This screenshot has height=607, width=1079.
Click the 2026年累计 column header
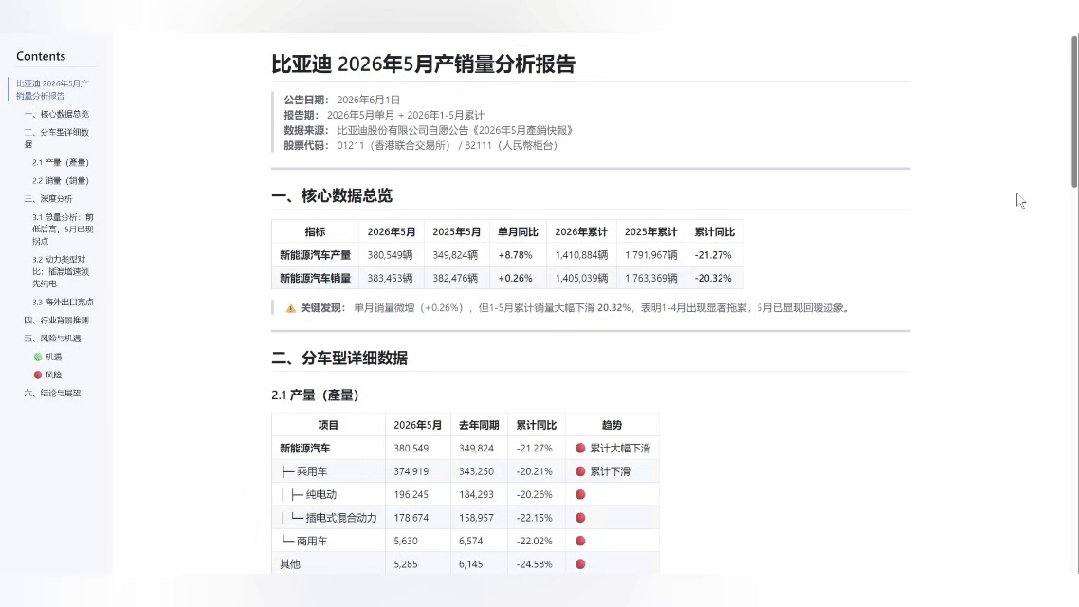[x=581, y=232]
